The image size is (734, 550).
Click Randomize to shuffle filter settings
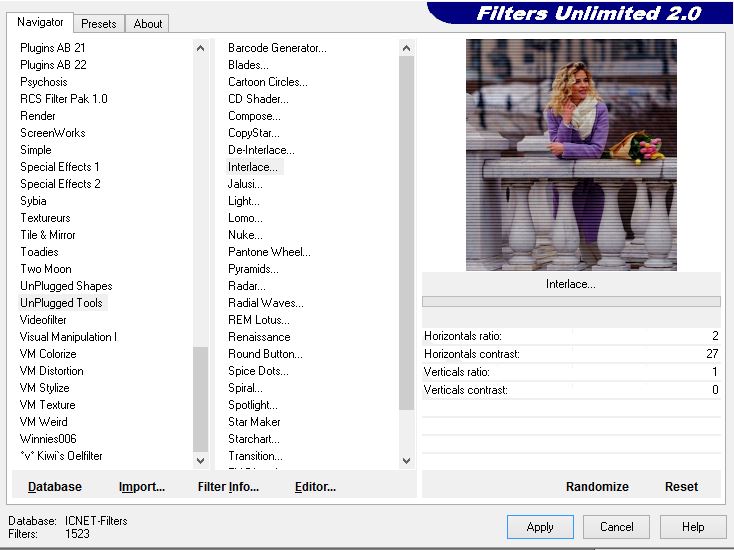coord(597,487)
